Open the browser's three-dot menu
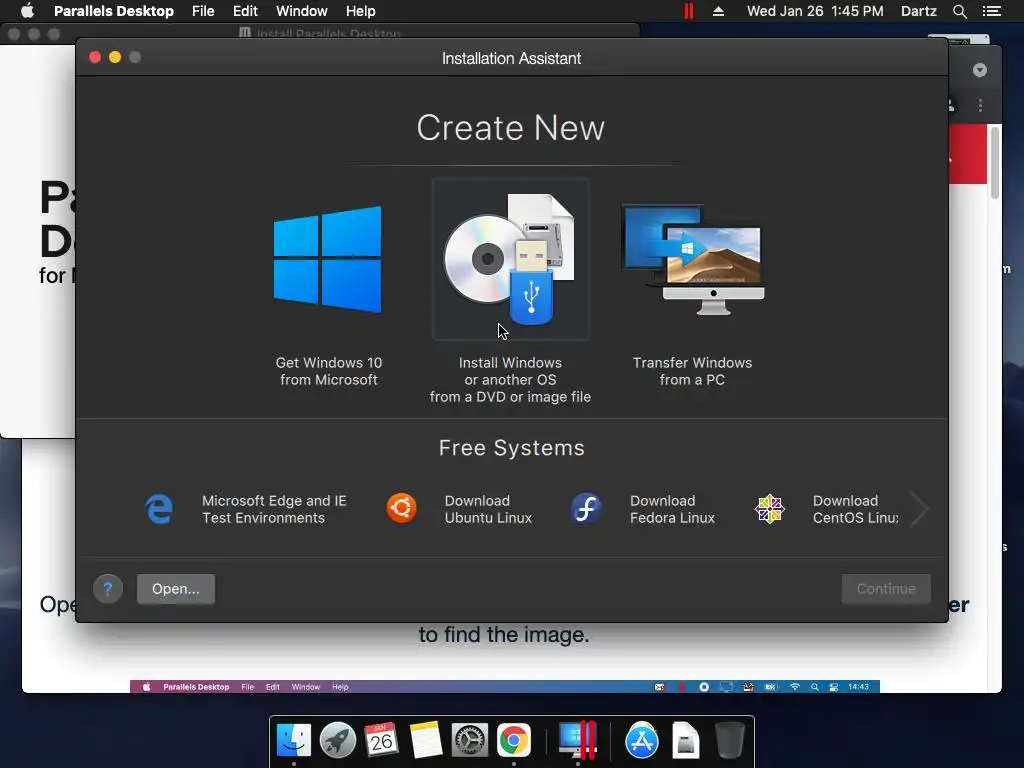This screenshot has width=1024, height=768. (980, 105)
